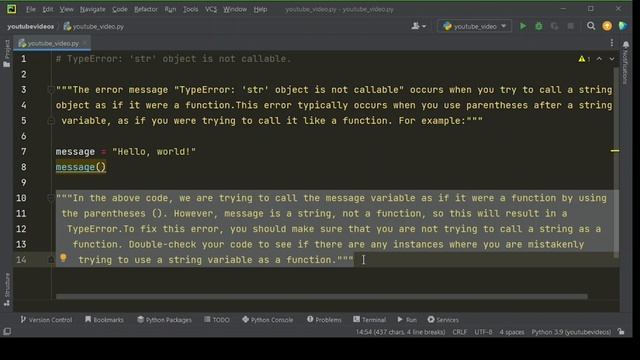
Task: Click the first line TypeError comment
Action: (x=173, y=59)
